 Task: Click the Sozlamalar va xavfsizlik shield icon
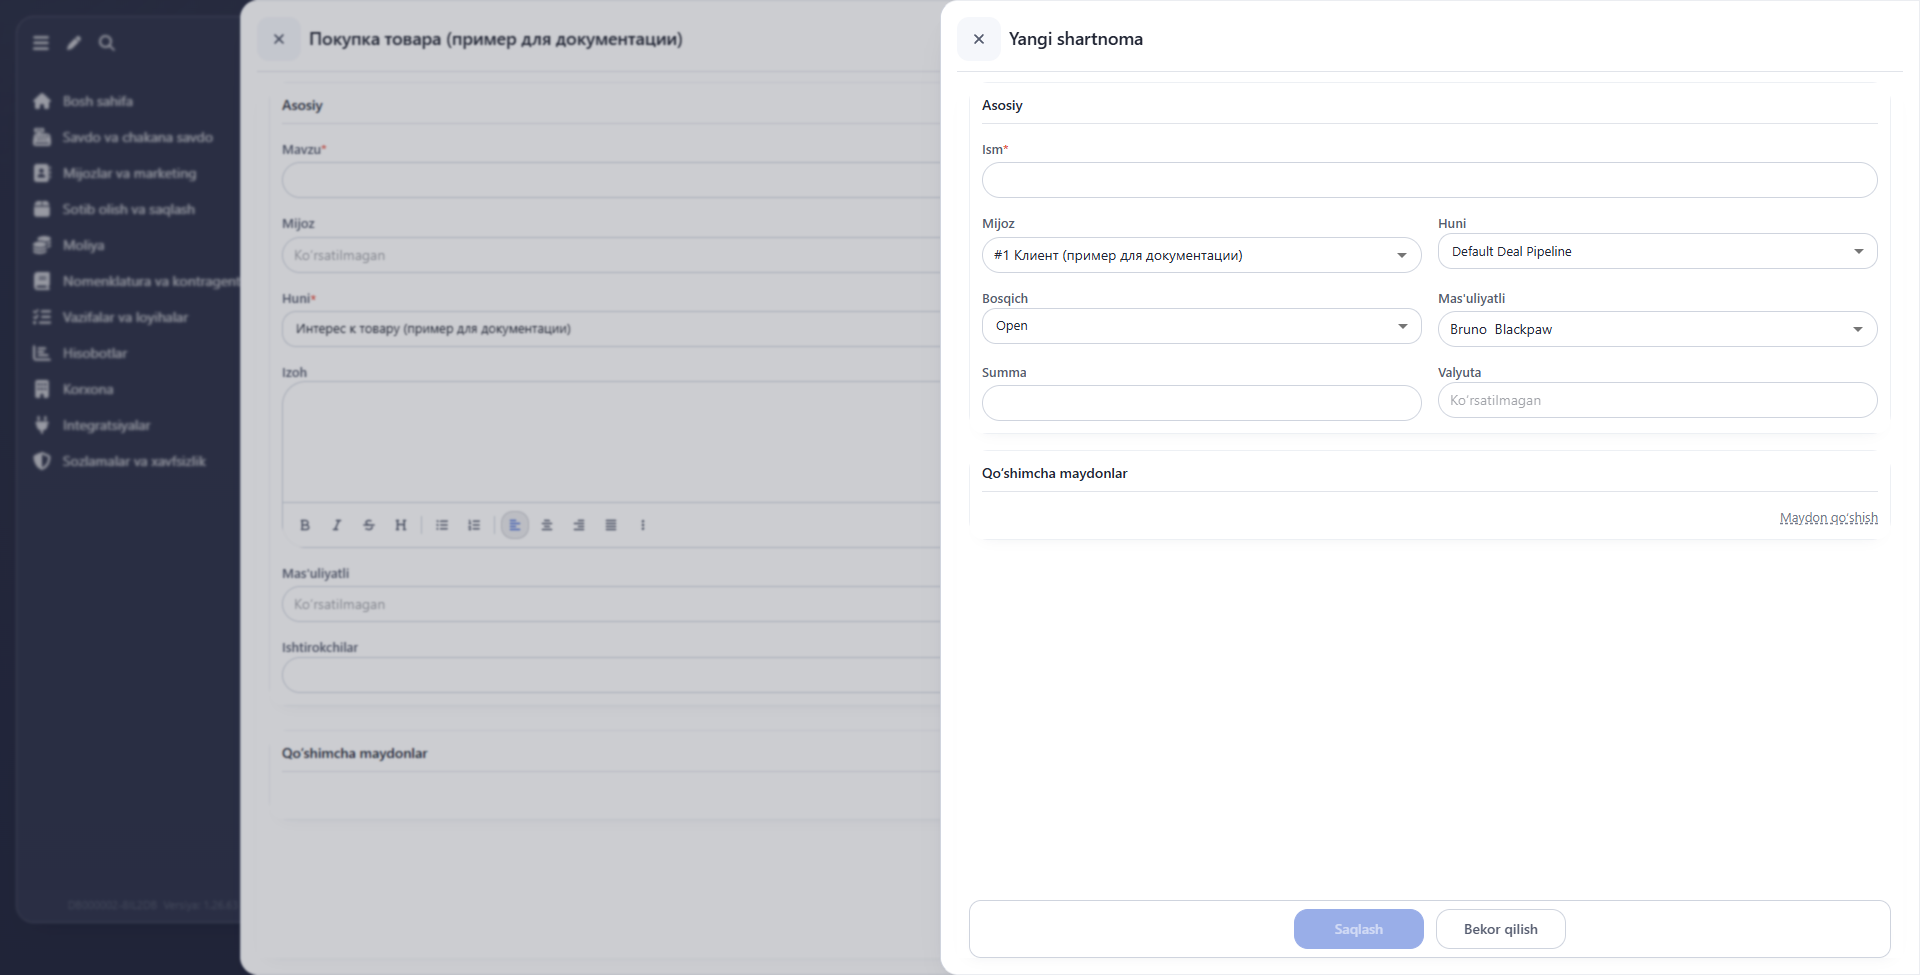(42, 461)
